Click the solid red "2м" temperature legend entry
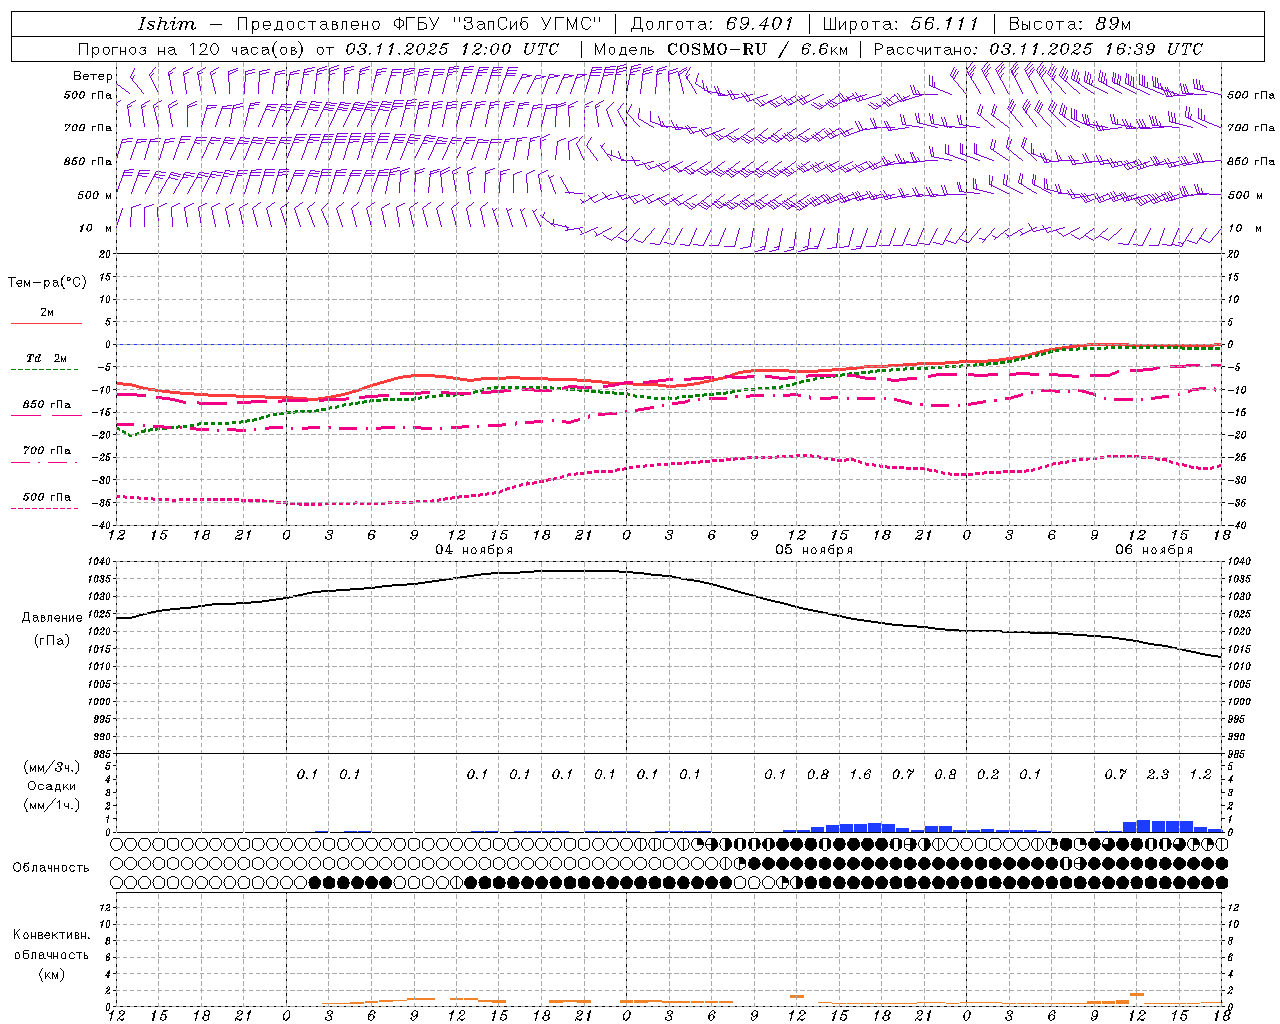 (x=47, y=312)
